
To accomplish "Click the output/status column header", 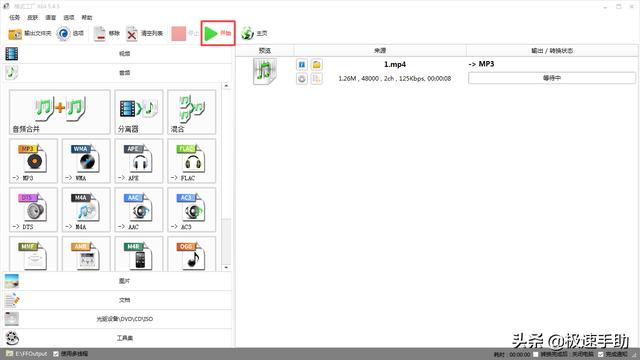I will point(552,51).
